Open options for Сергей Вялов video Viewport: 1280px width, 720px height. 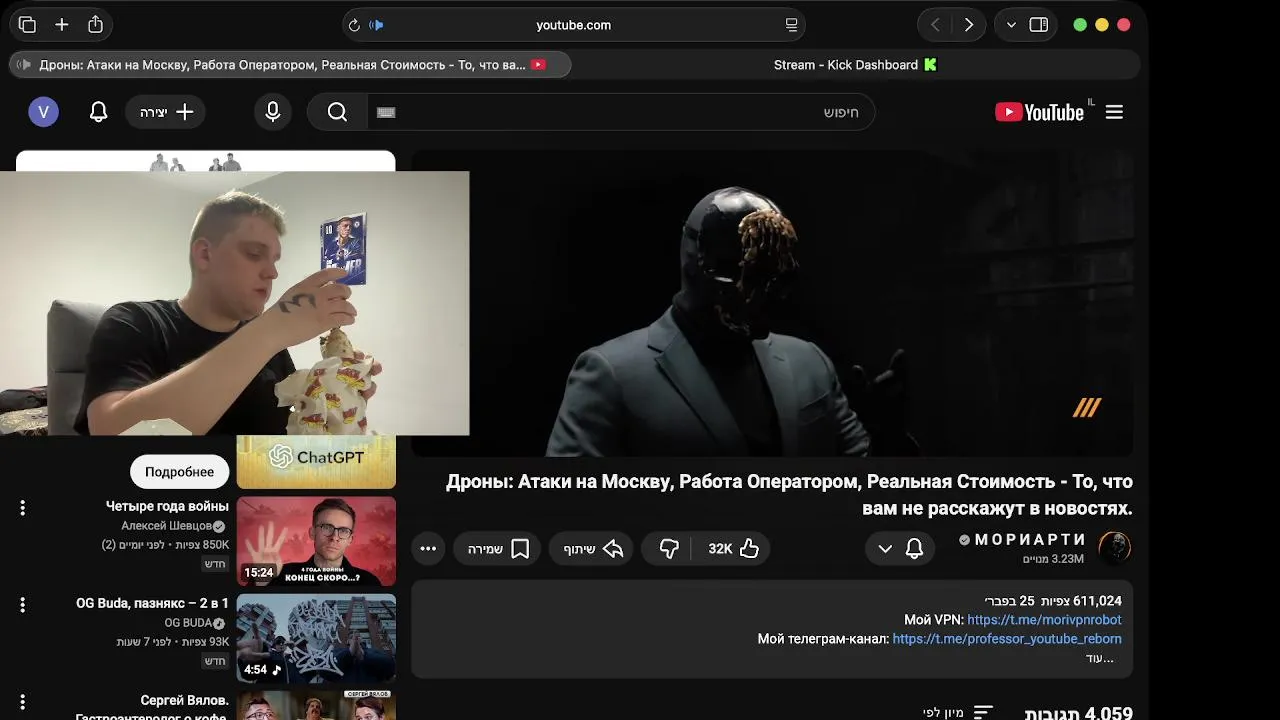(22, 702)
